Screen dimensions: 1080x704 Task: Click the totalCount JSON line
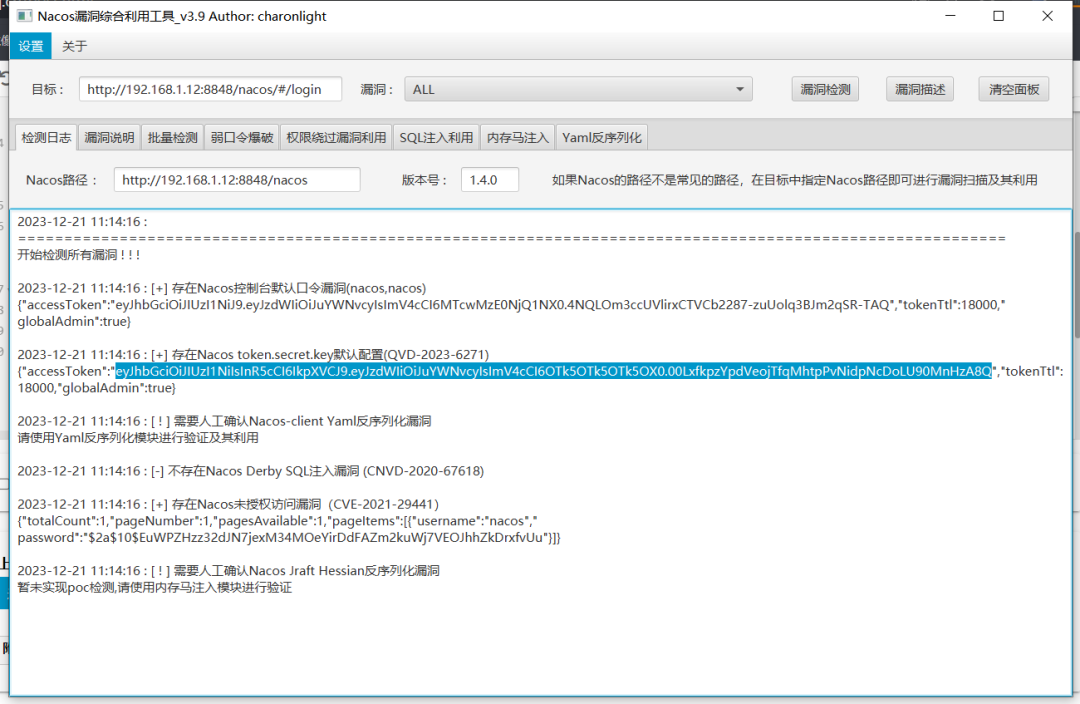(278, 521)
